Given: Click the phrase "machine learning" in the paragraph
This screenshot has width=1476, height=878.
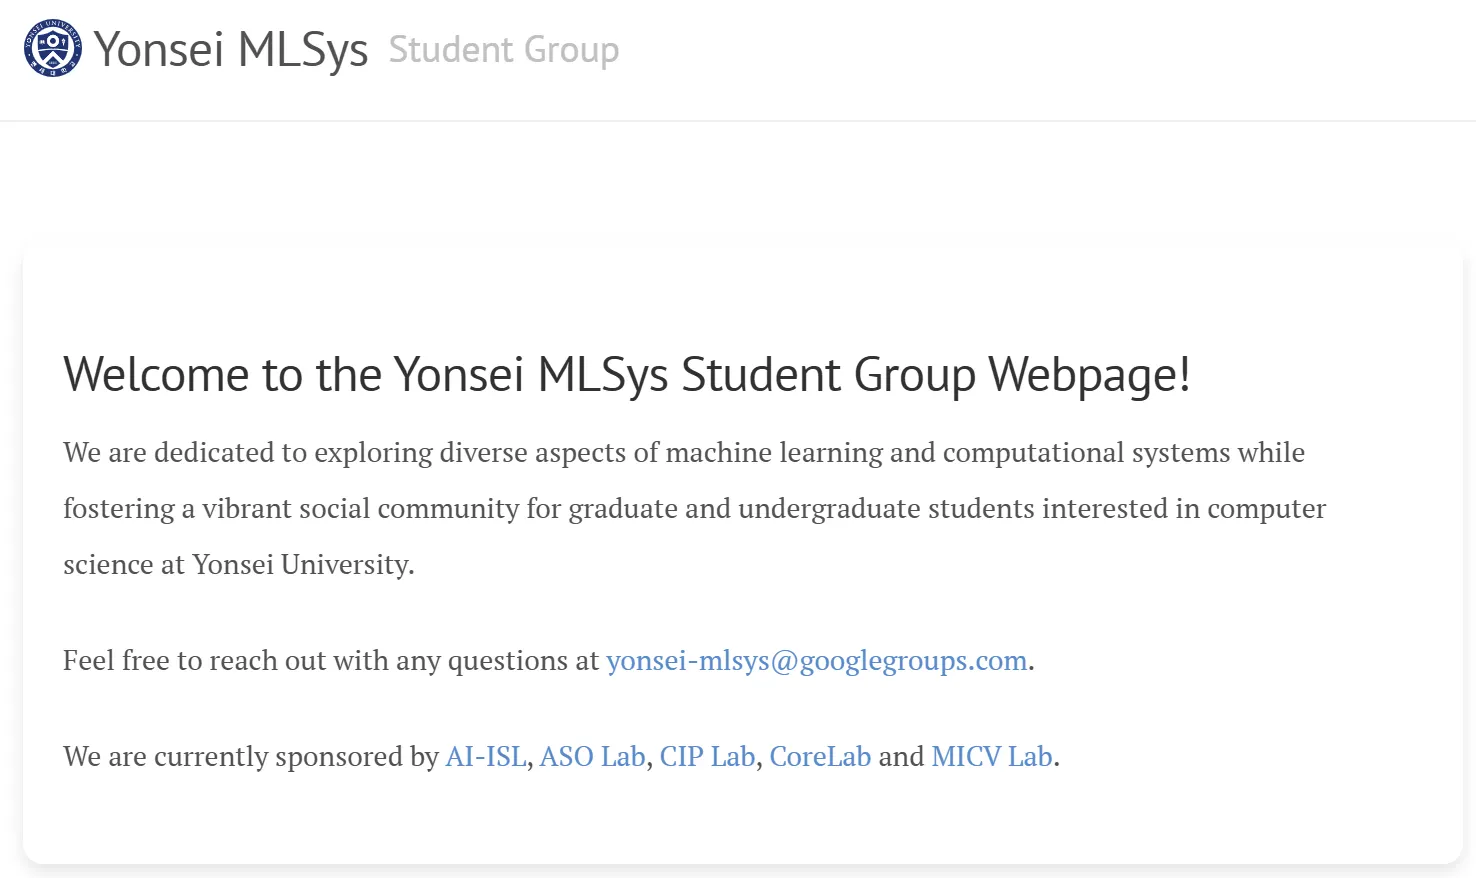Looking at the screenshot, I should coord(774,453).
